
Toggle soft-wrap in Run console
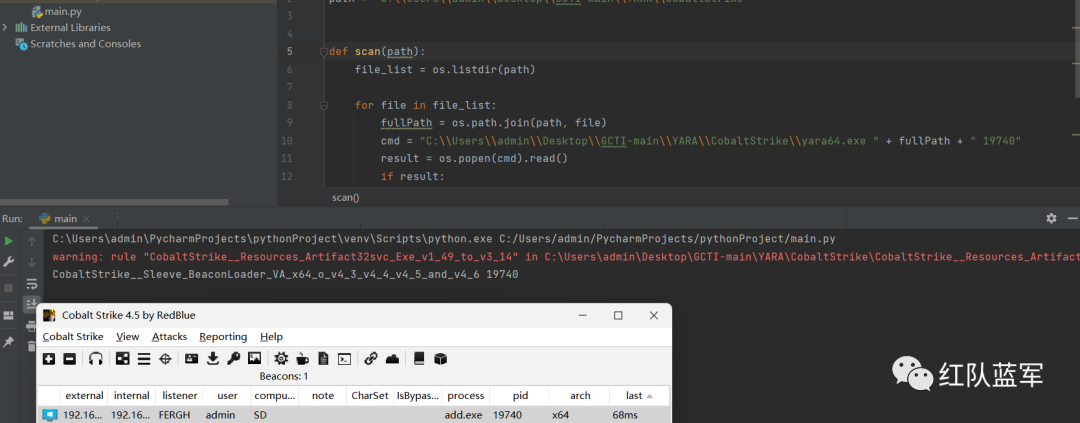click(x=32, y=283)
